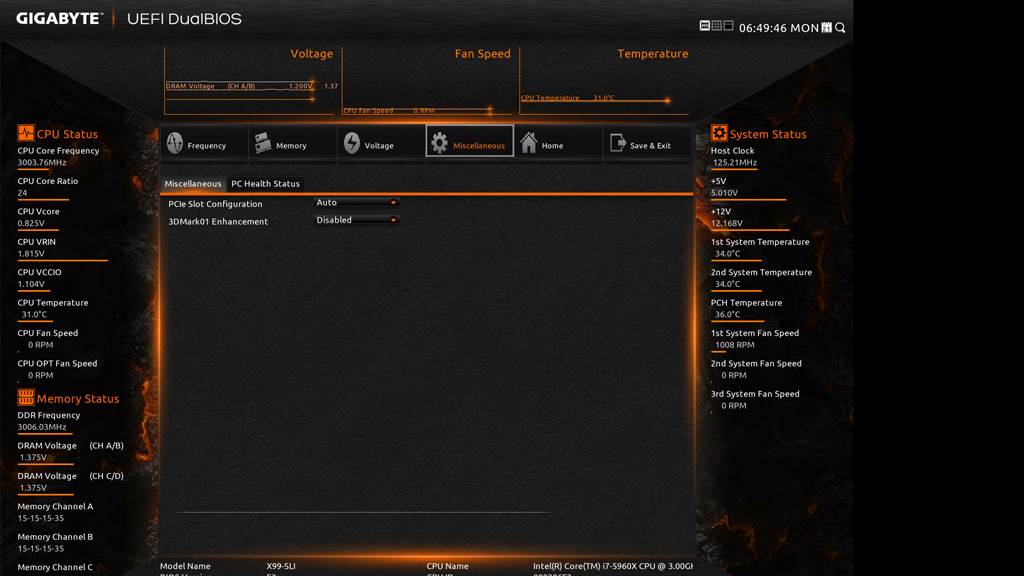Switch to the grid layout view icon

coord(716,26)
